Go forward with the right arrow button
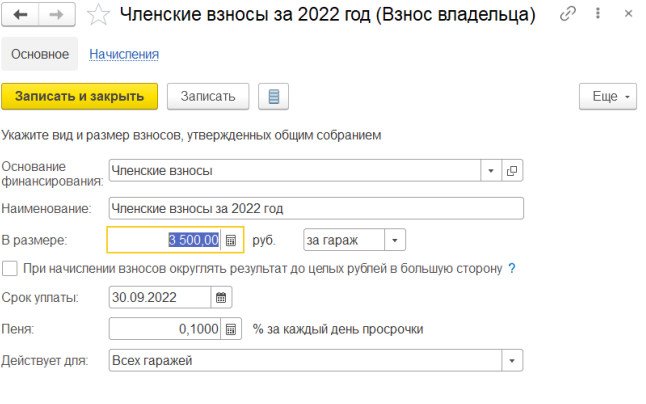This screenshot has height=404, width=646. point(57,14)
